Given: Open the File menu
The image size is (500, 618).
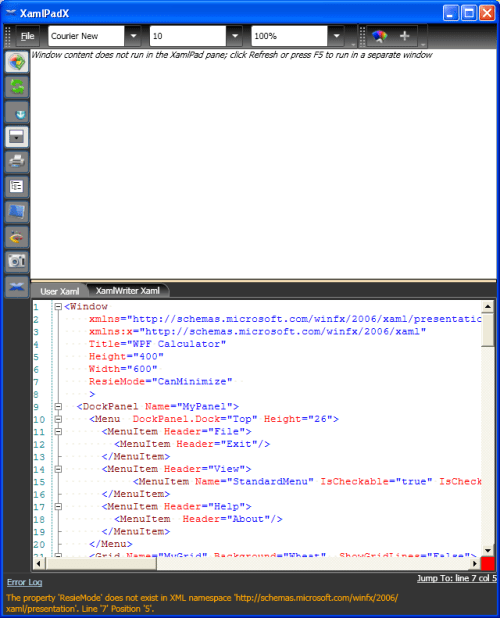Looking at the screenshot, I should (x=28, y=36).
